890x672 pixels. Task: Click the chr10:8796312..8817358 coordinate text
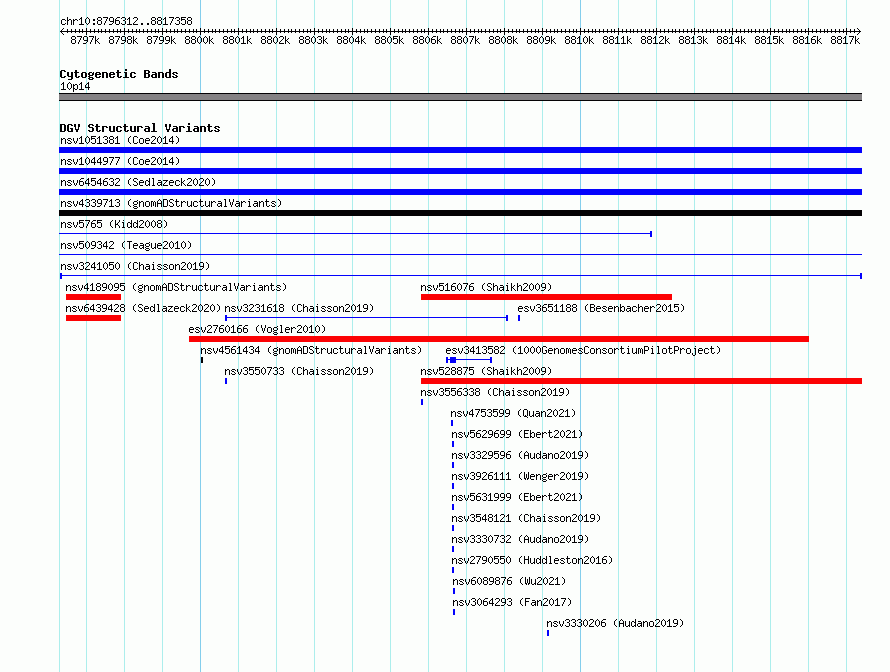click(126, 21)
